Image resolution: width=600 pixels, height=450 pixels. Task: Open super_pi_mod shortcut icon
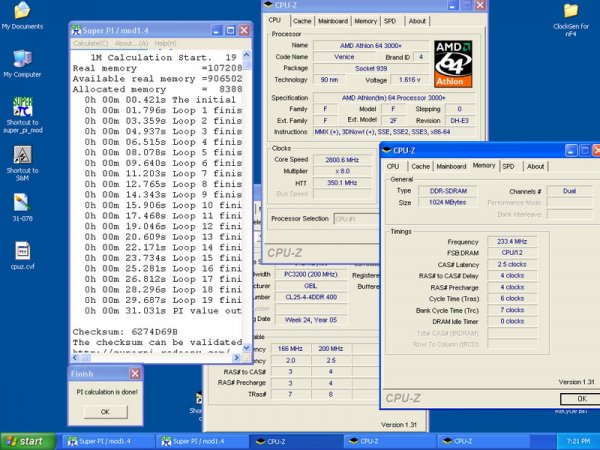pyautogui.click(x=23, y=107)
